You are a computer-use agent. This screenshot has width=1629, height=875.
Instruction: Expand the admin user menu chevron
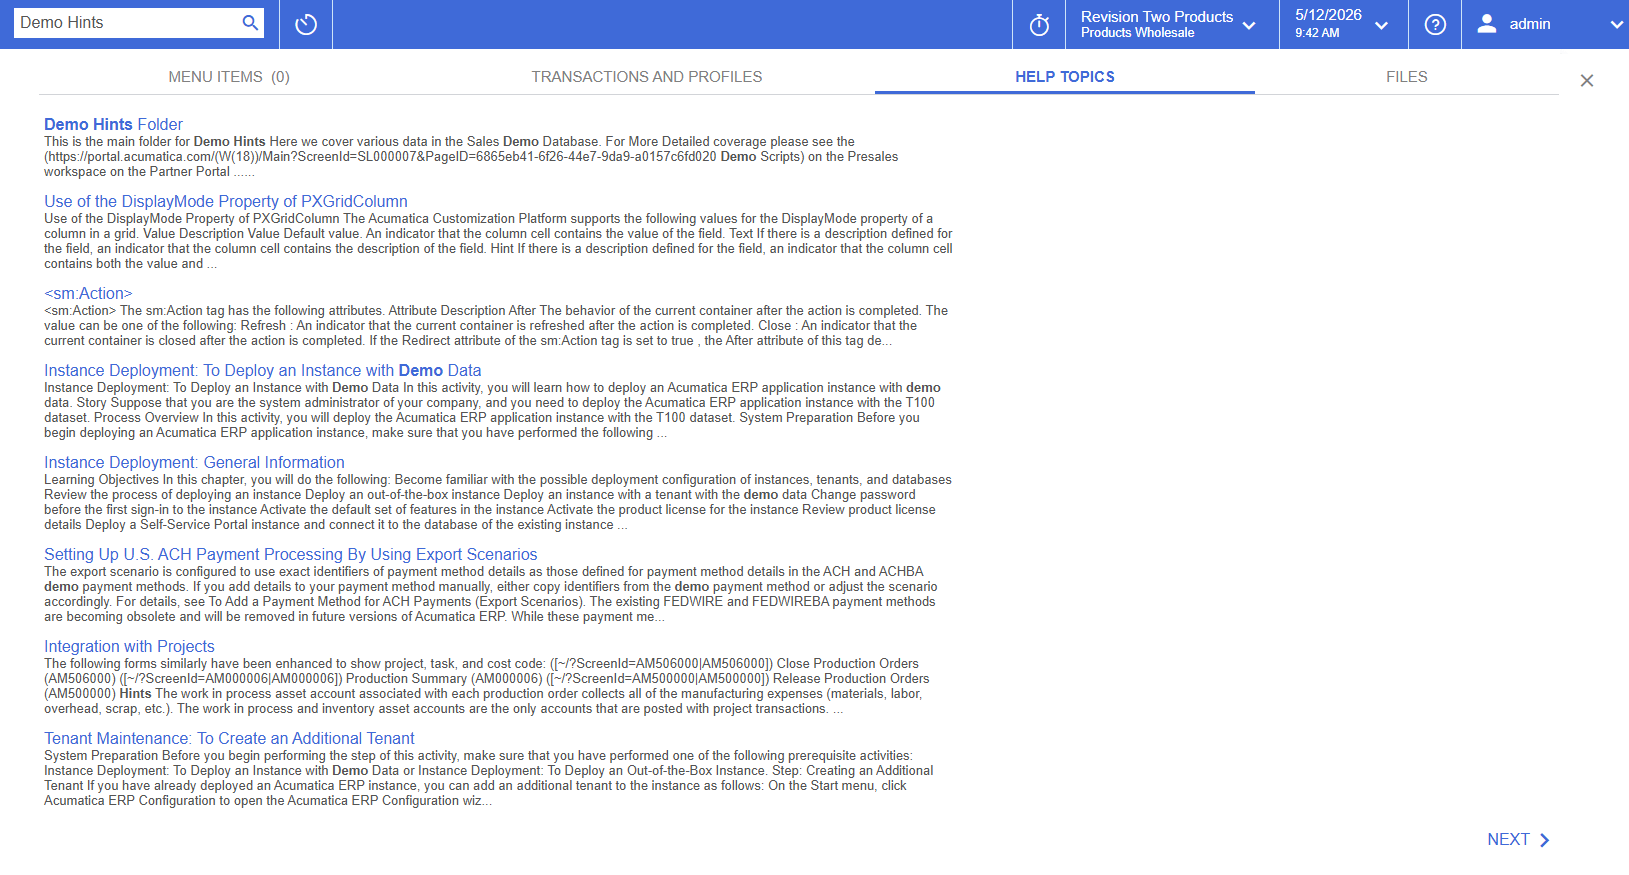tap(1616, 25)
